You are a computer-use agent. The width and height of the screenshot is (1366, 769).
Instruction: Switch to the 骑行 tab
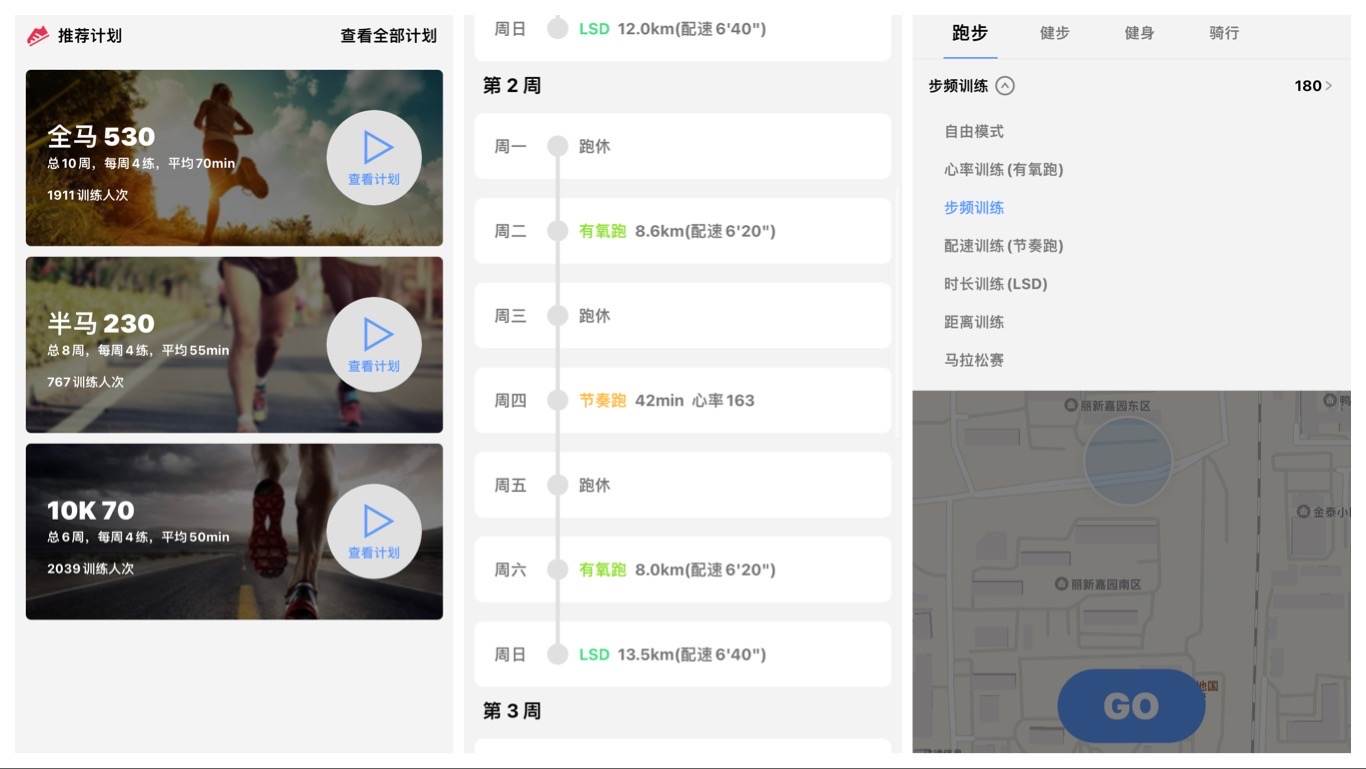[x=1224, y=33]
